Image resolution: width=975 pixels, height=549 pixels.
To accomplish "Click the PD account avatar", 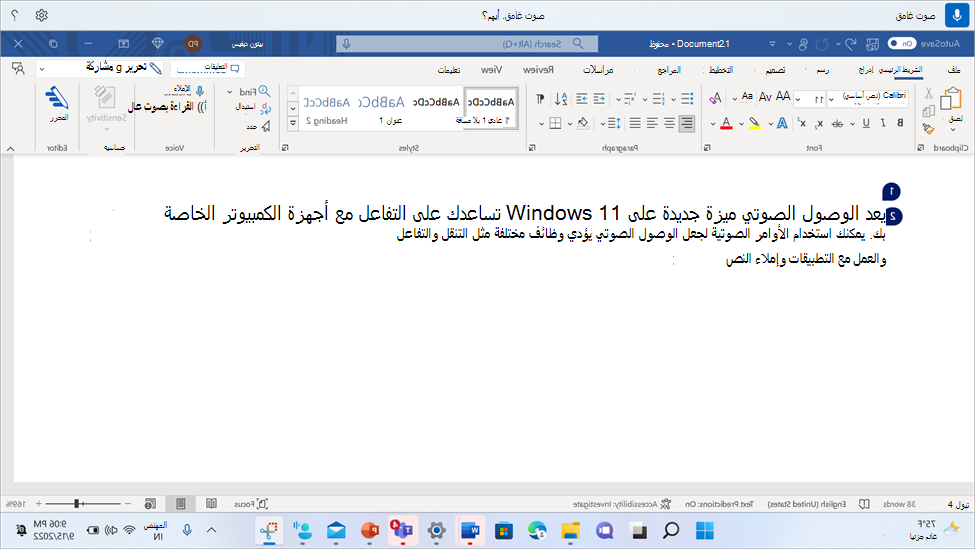I will [x=193, y=44].
